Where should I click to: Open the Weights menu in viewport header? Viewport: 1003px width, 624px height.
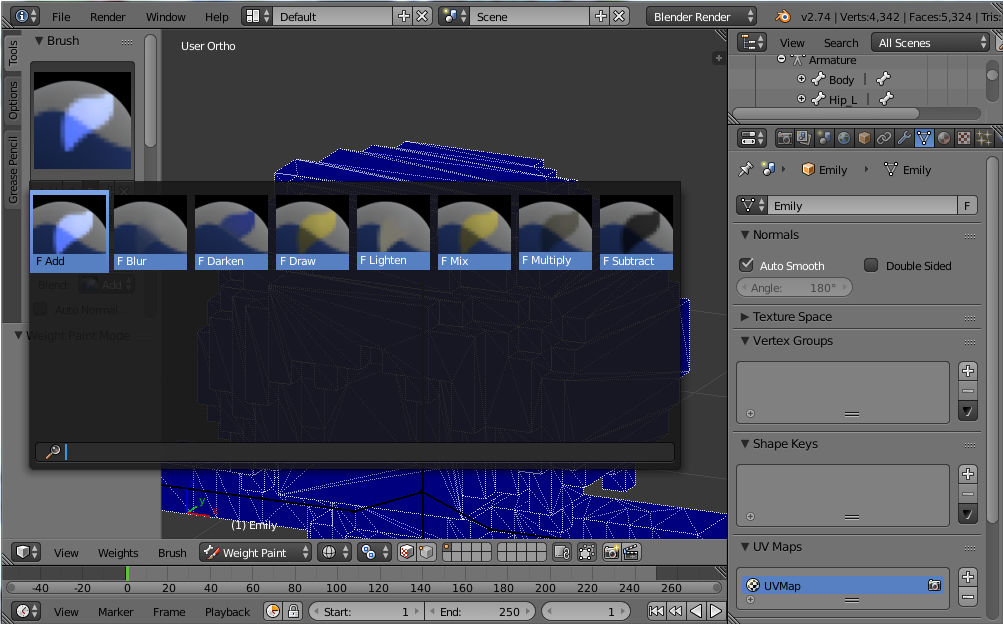(x=118, y=553)
